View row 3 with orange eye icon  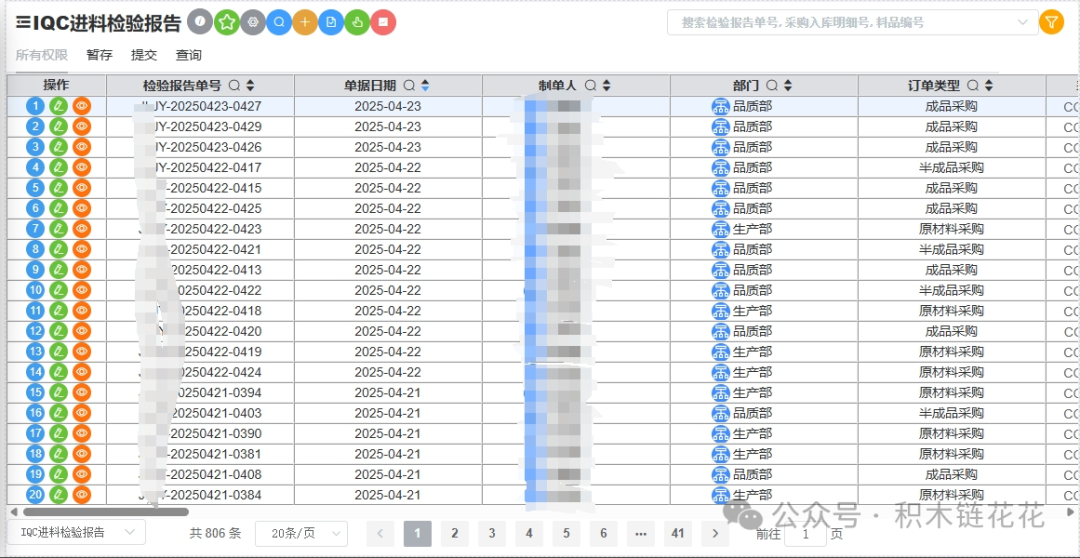point(82,147)
